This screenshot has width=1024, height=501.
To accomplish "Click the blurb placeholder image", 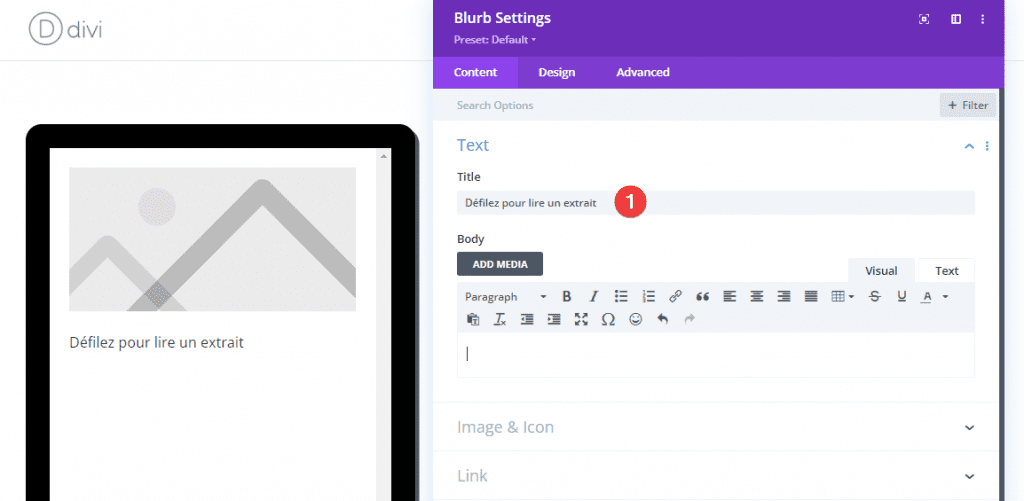I will [212, 239].
